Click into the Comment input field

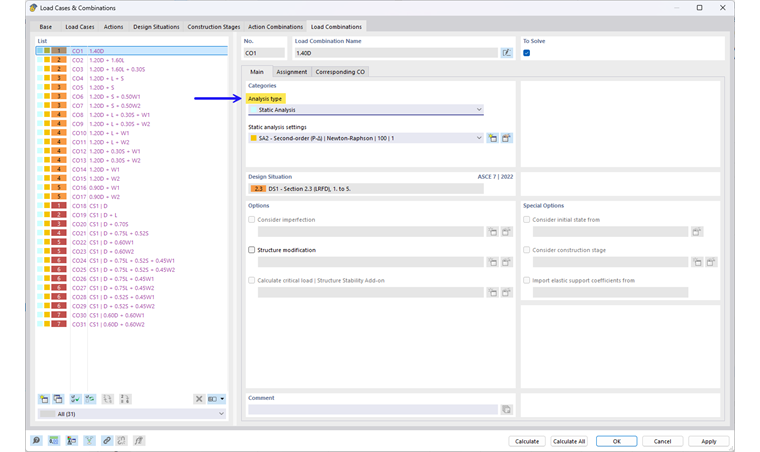[373, 410]
